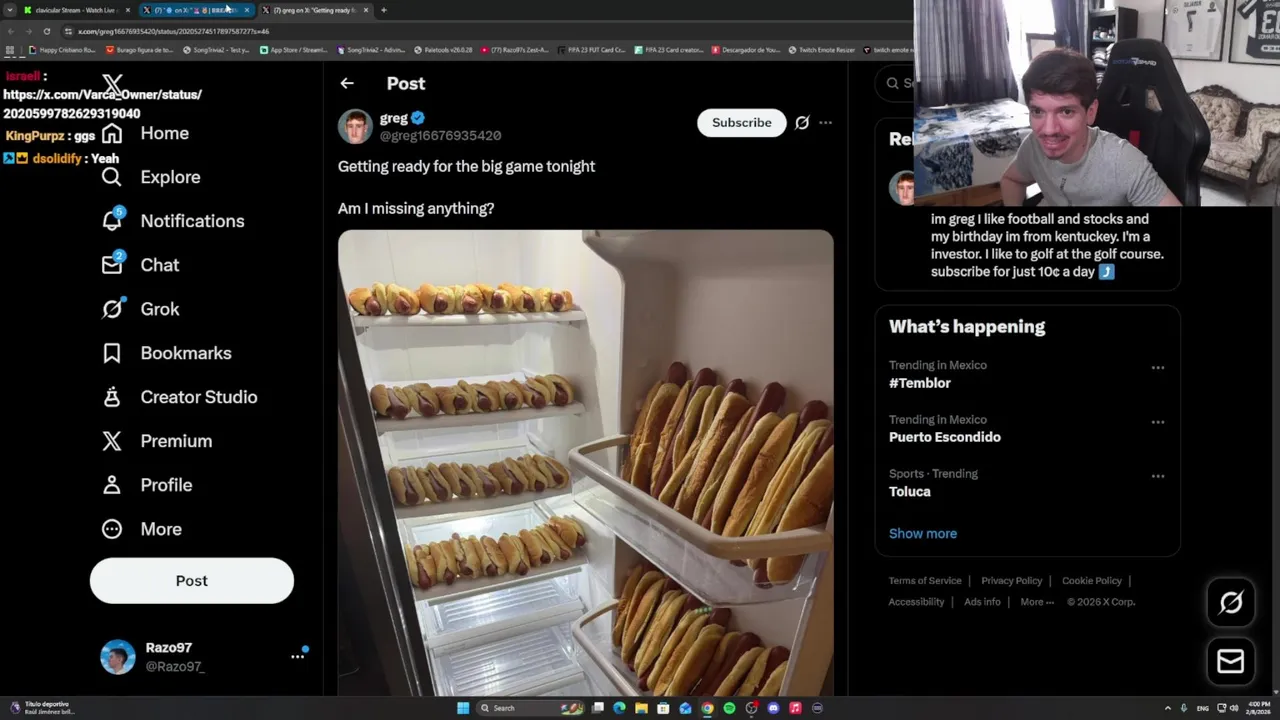
Task: Open Razo97 account switcher dots
Action: click(x=297, y=656)
